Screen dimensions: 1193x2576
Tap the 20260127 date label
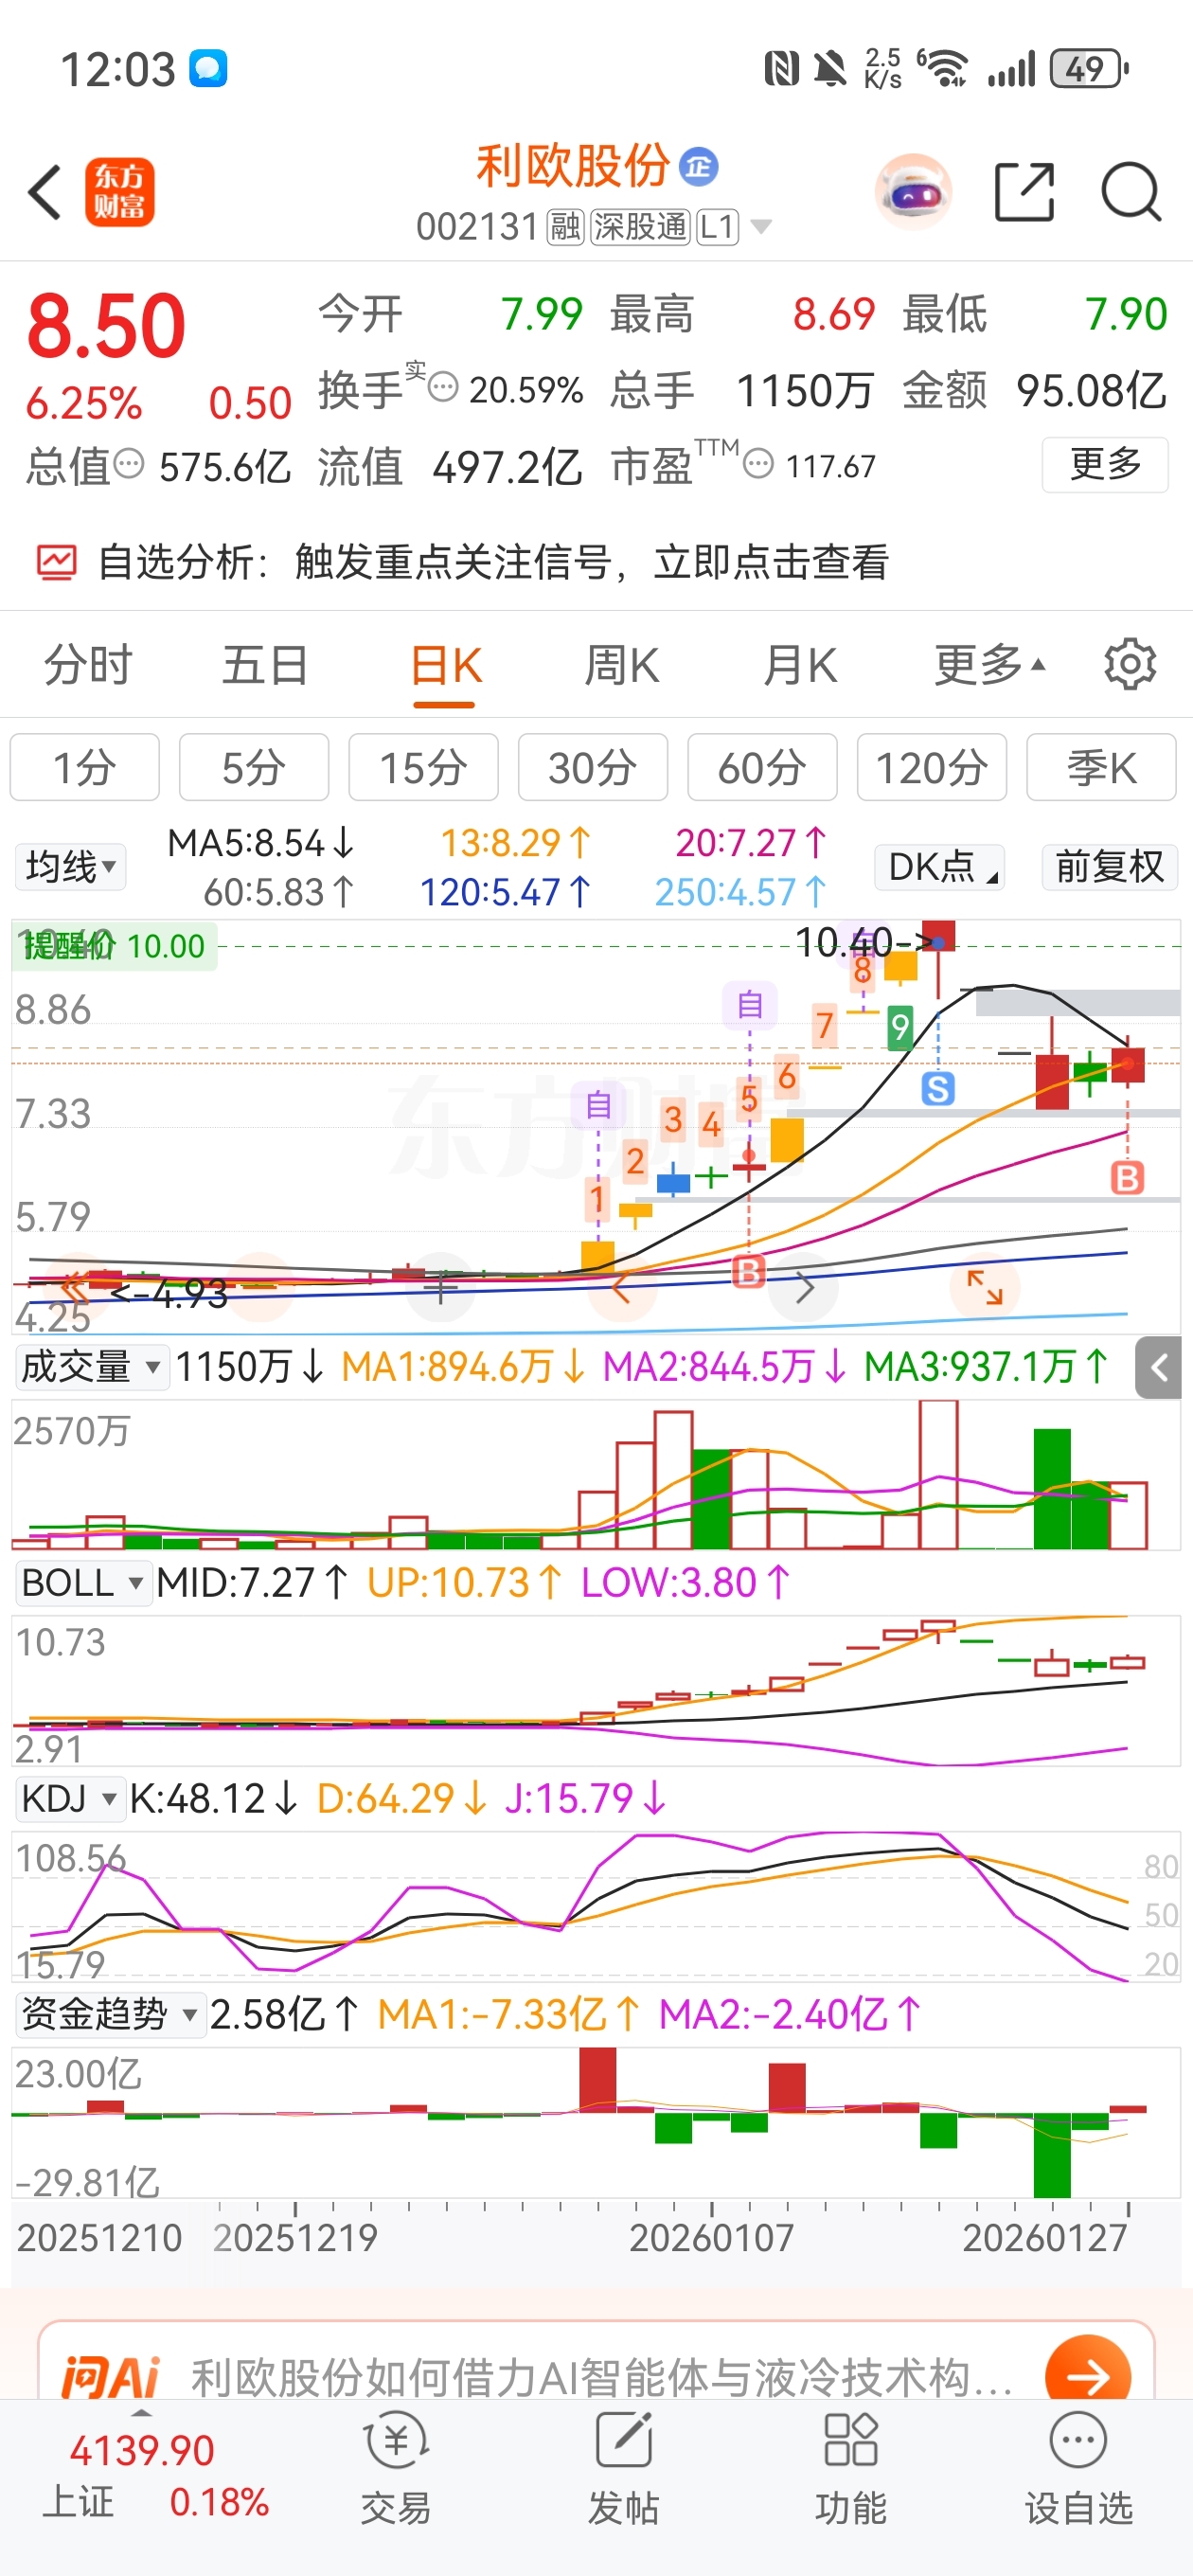(1044, 2237)
